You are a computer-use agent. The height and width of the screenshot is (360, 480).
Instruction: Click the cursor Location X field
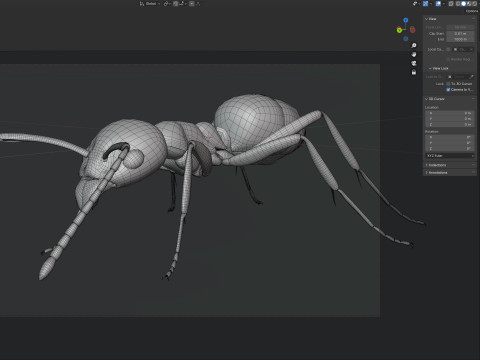[449, 113]
